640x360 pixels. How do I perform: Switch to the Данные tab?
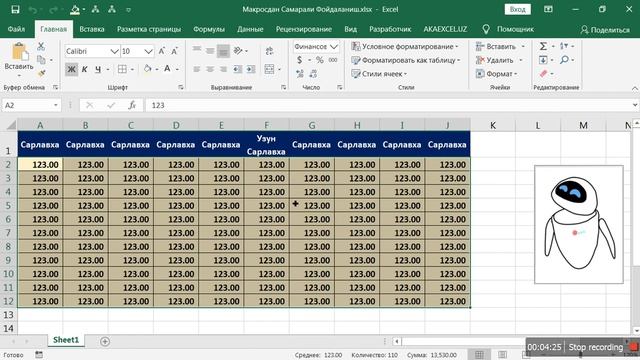pyautogui.click(x=250, y=29)
